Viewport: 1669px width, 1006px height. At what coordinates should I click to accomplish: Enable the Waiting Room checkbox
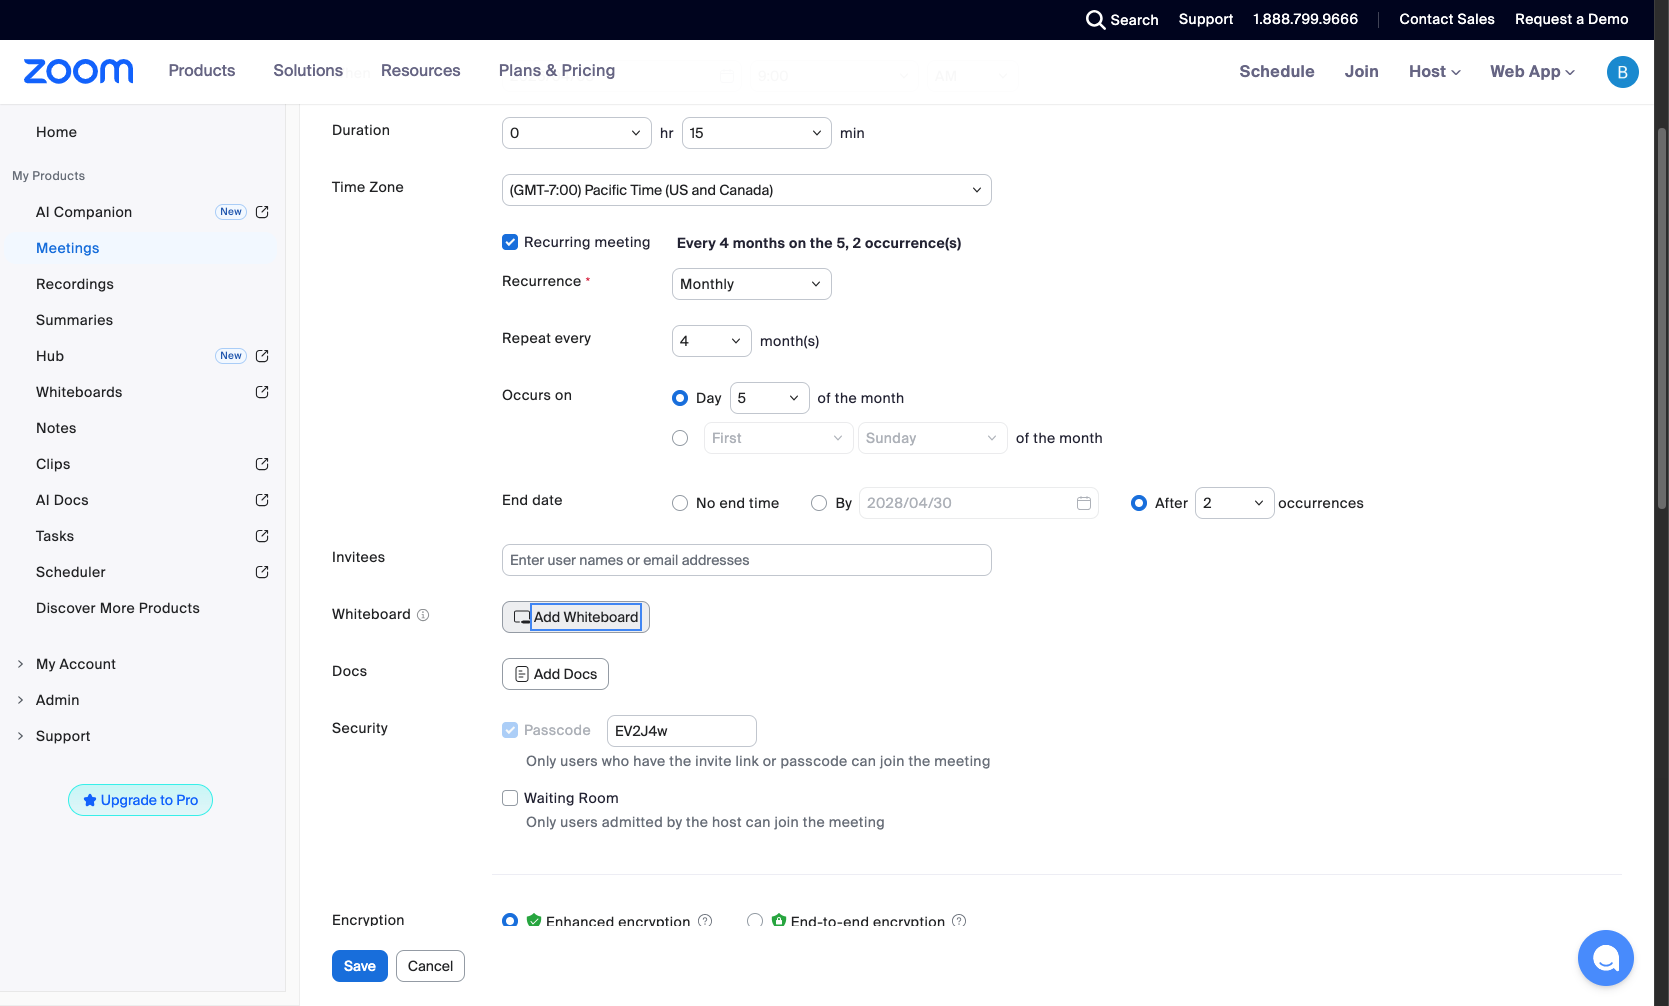tap(510, 798)
